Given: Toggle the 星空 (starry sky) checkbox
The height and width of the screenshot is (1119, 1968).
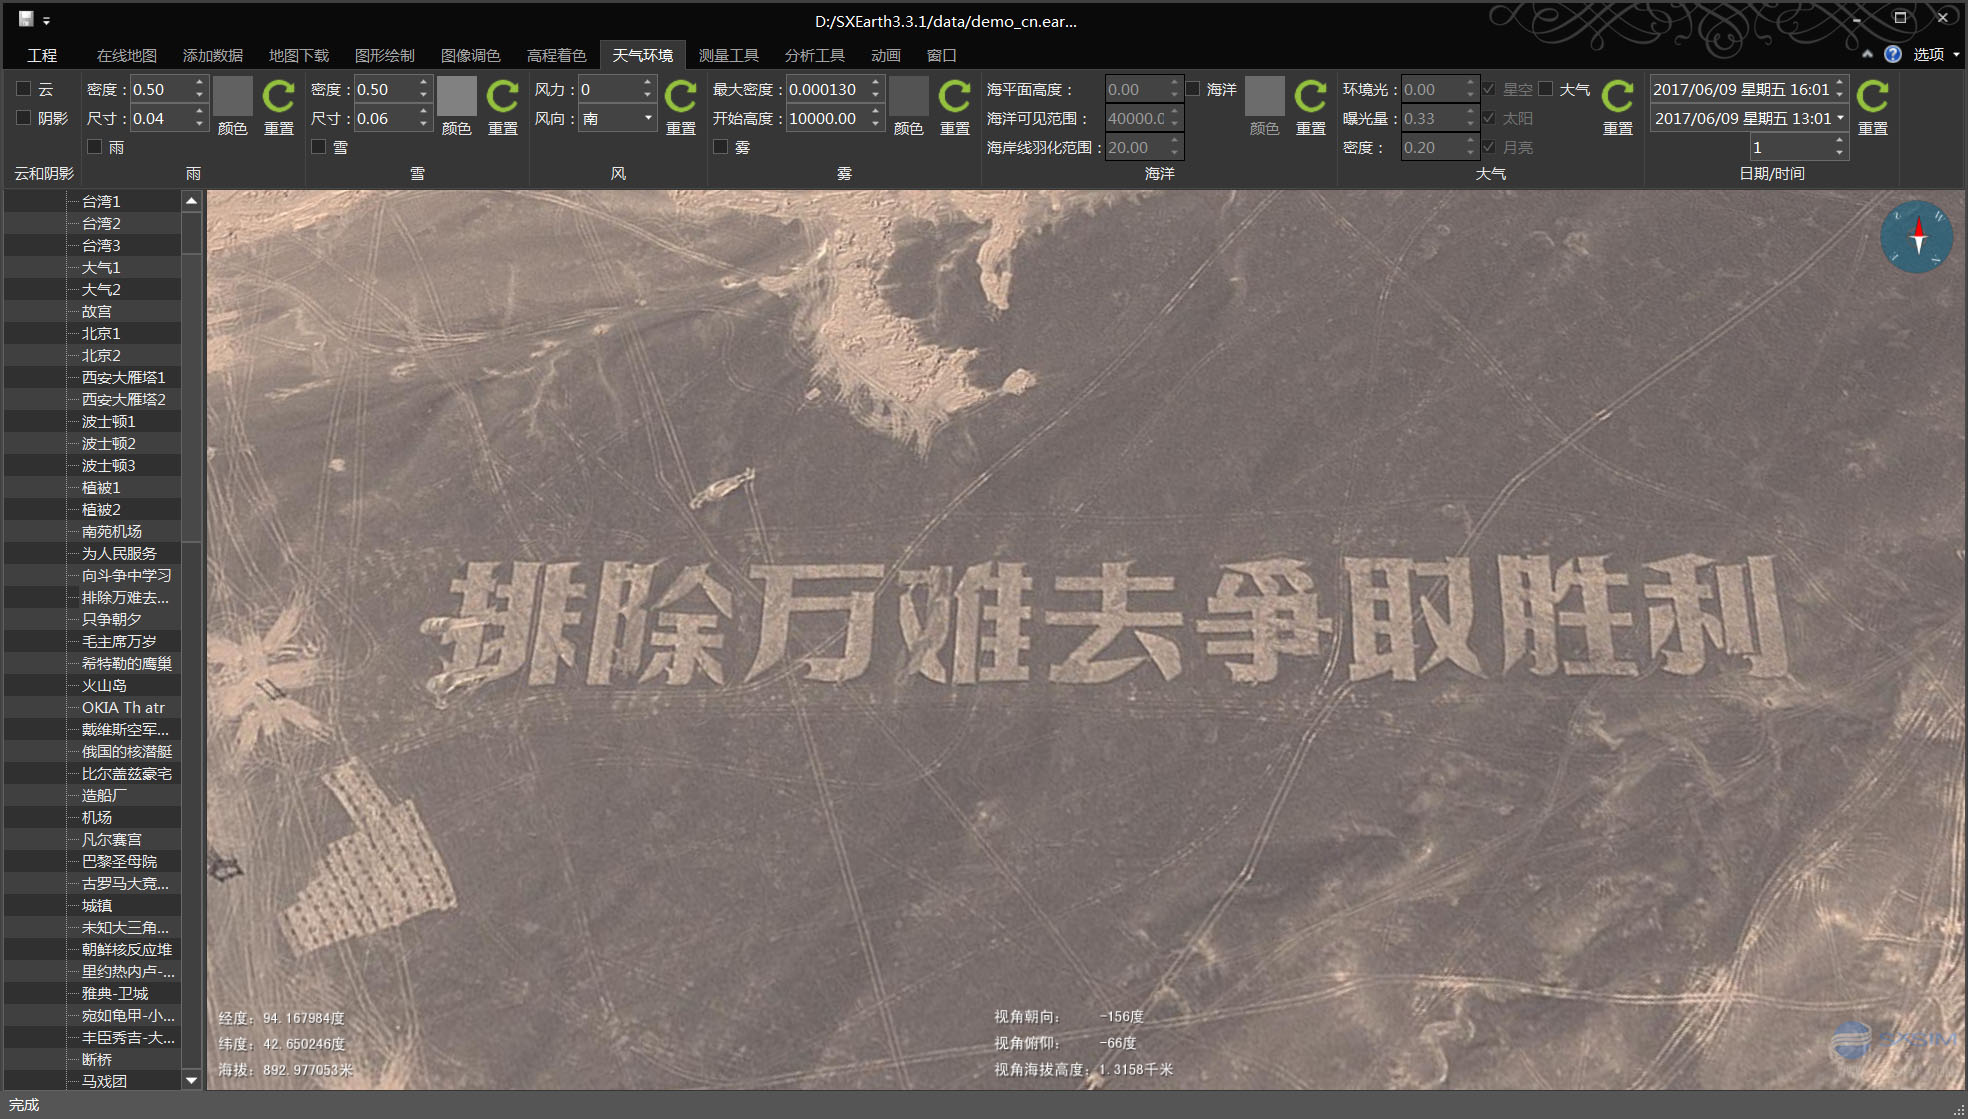Looking at the screenshot, I should pos(1490,89).
